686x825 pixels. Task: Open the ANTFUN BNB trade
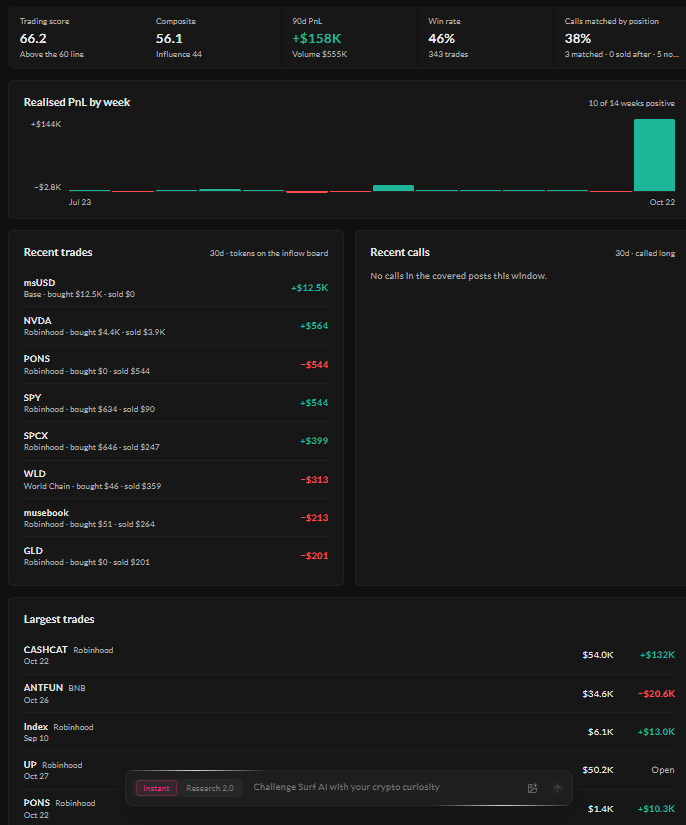pyautogui.click(x=349, y=693)
